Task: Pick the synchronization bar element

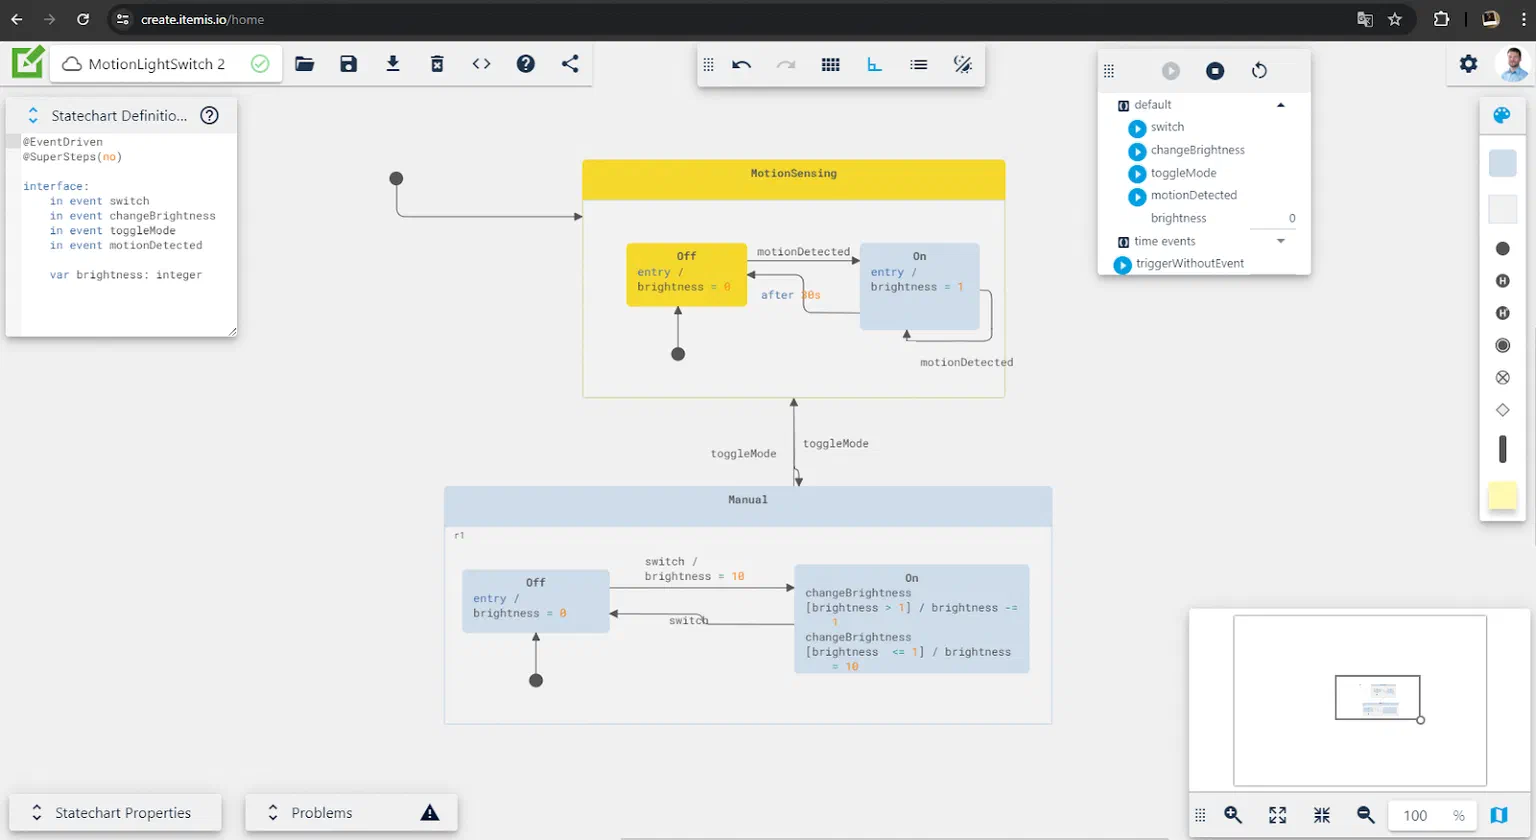Action: click(x=1502, y=449)
